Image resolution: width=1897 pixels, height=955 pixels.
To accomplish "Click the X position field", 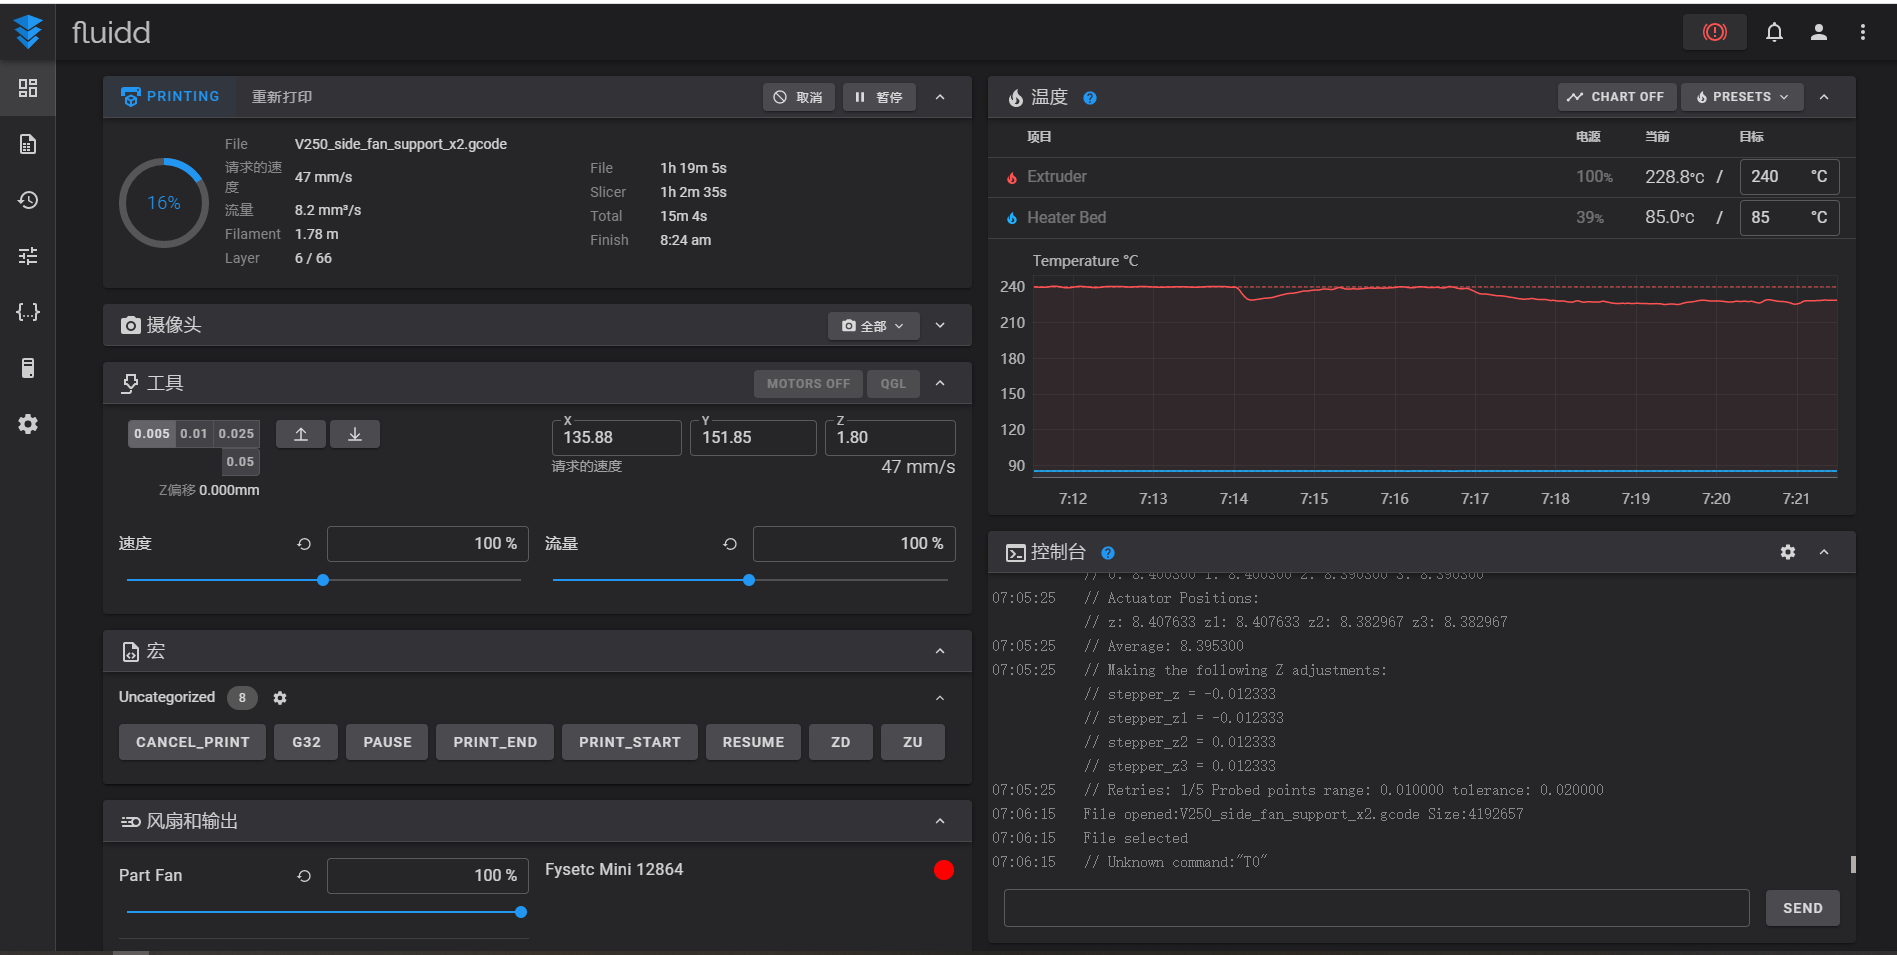I will click(x=616, y=438).
